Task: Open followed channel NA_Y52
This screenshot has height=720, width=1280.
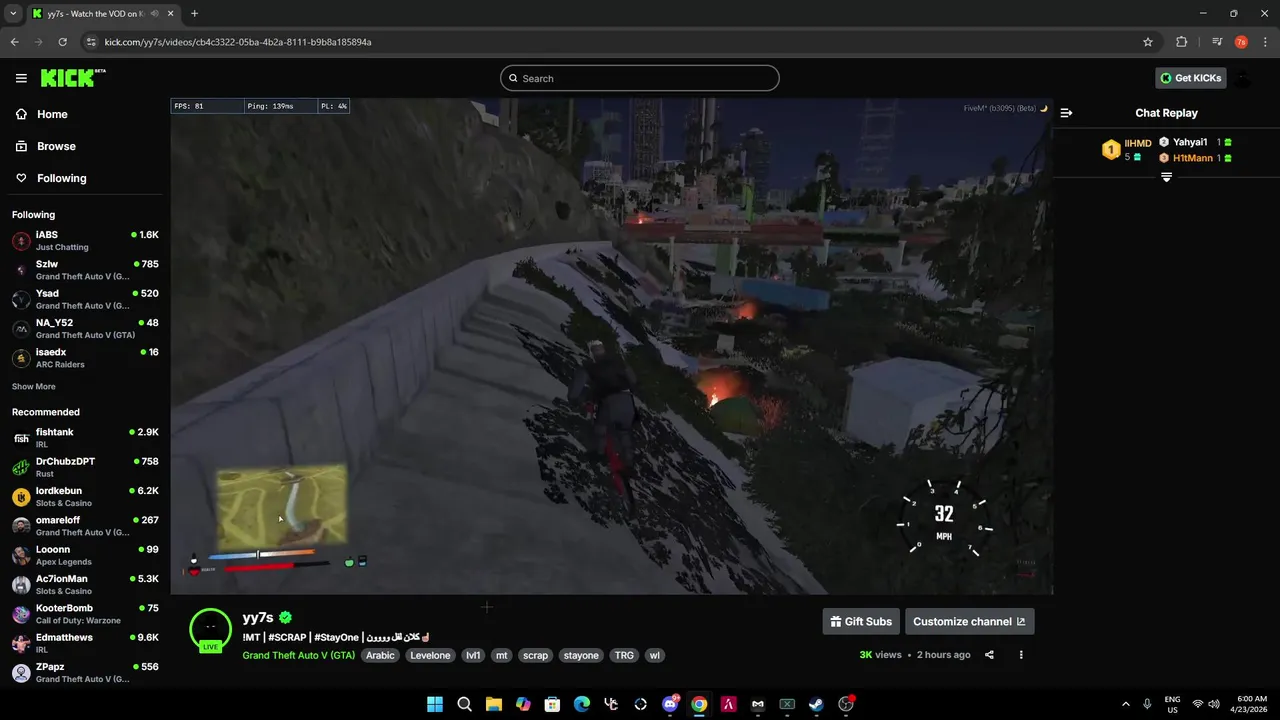Action: [x=85, y=328]
